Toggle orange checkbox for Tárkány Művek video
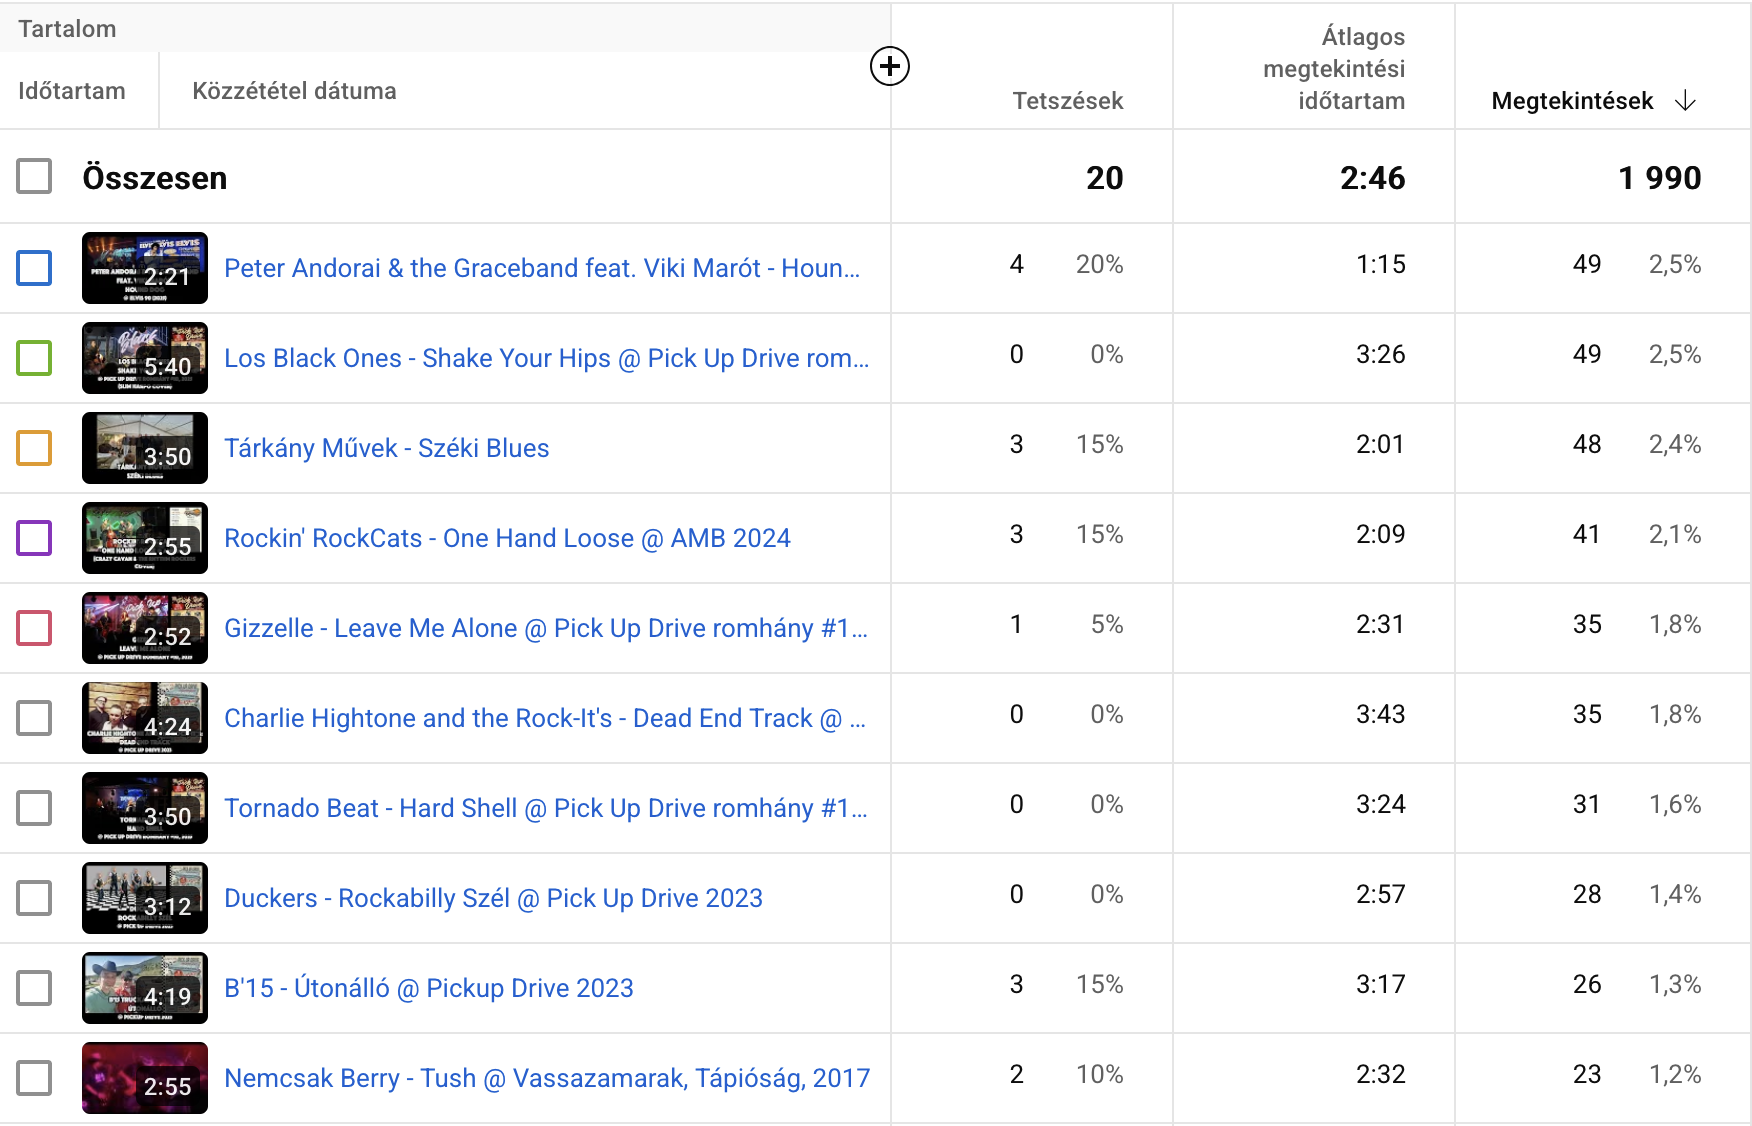 point(34,448)
